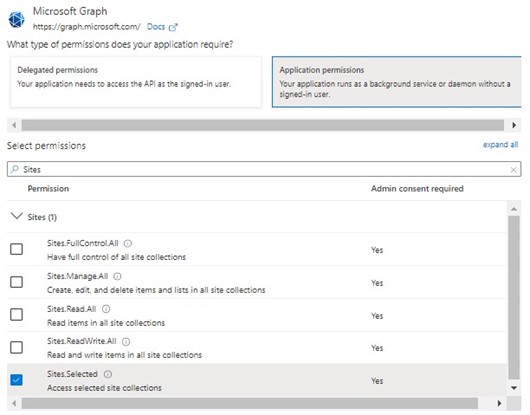Click permissions list scroll down arrow
Viewport: 530px width, 415px height.
[514, 388]
